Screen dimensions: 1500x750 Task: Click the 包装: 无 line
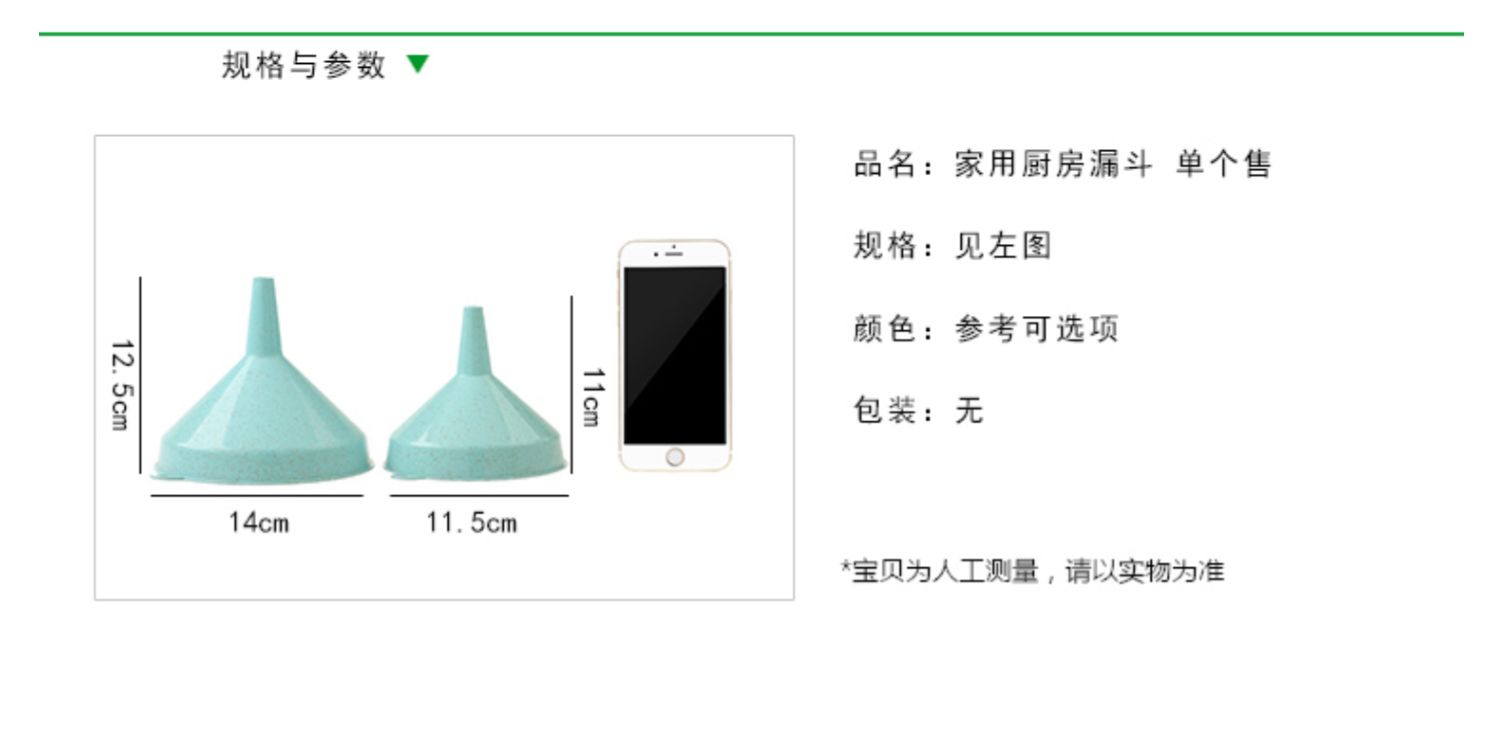click(x=918, y=410)
